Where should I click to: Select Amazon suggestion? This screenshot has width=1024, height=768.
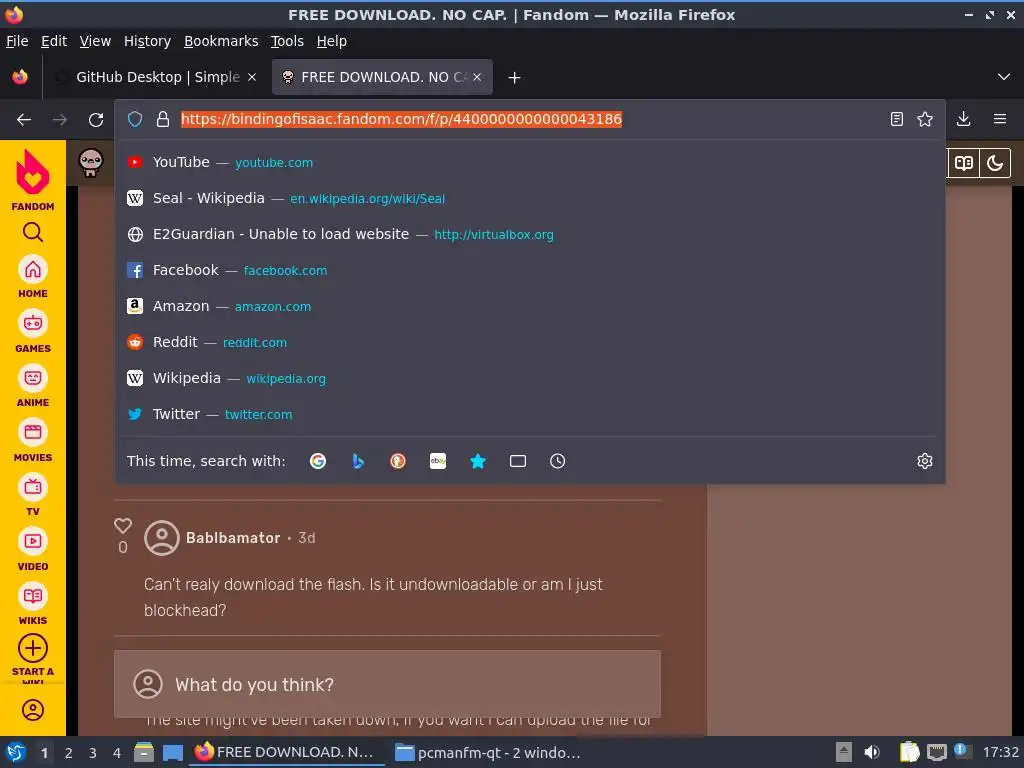click(x=530, y=306)
